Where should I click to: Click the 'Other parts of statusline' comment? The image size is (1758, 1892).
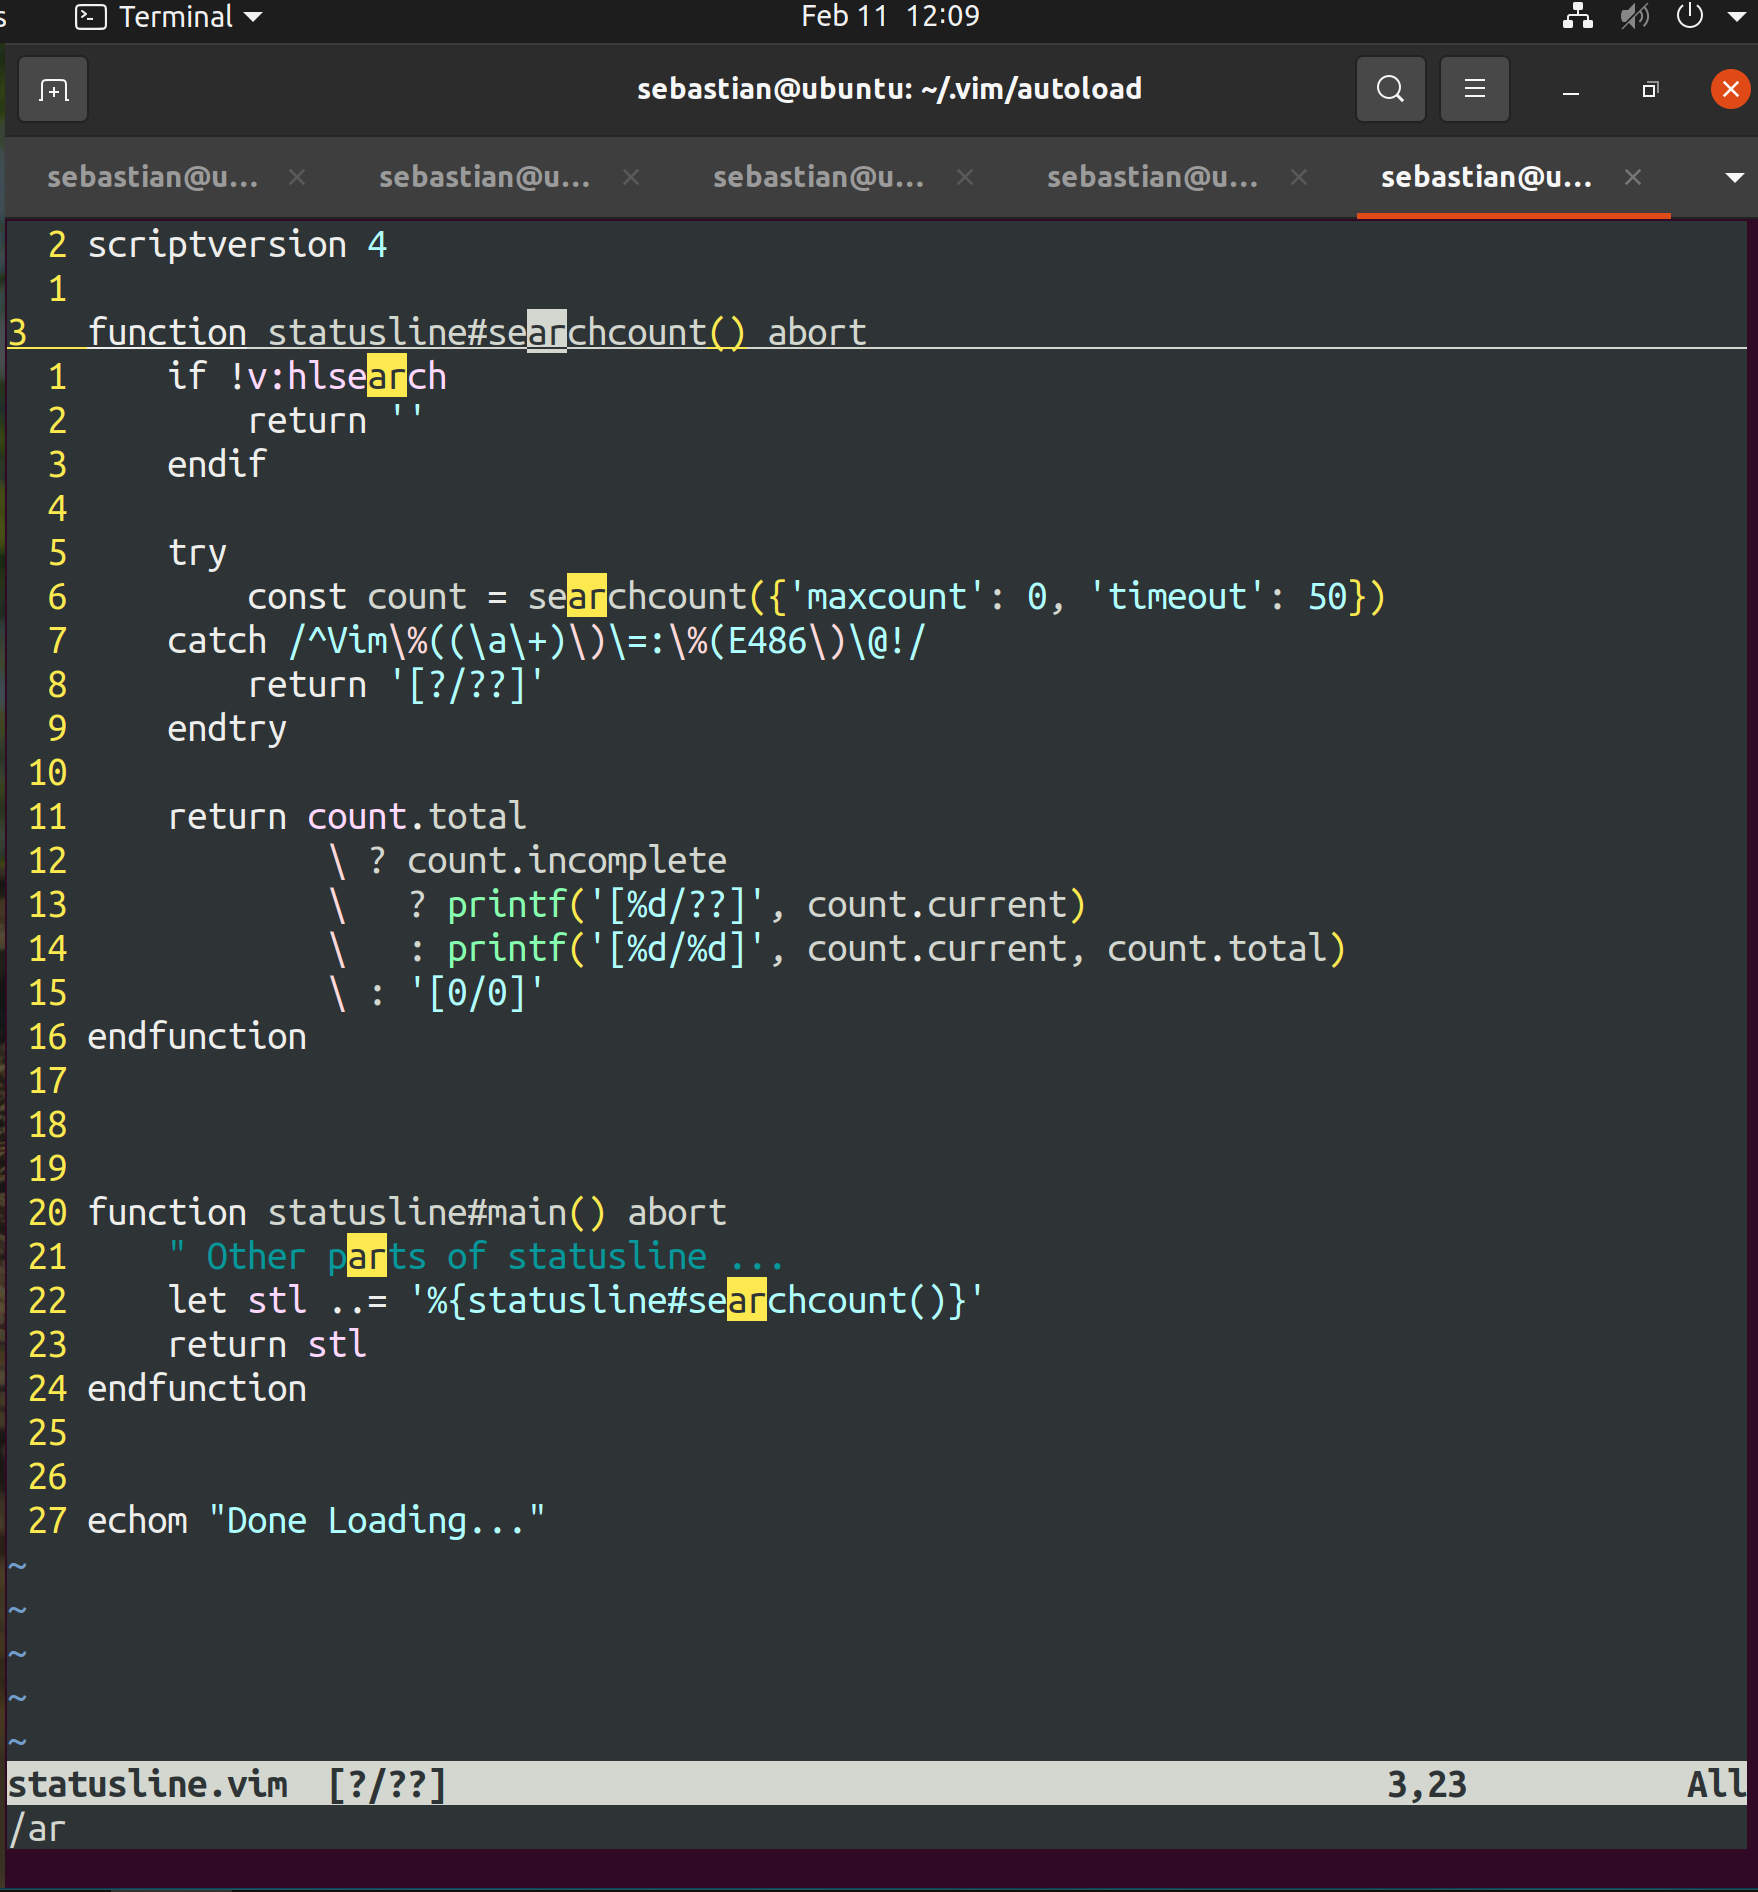(477, 1257)
